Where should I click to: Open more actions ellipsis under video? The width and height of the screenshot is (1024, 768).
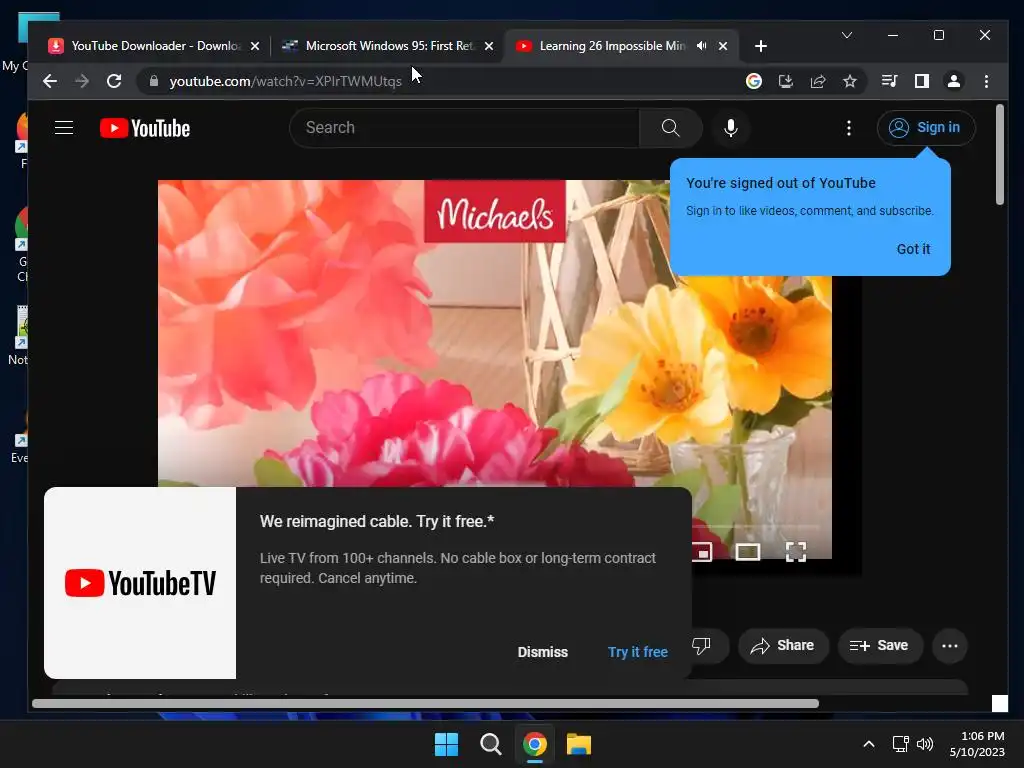click(x=950, y=646)
